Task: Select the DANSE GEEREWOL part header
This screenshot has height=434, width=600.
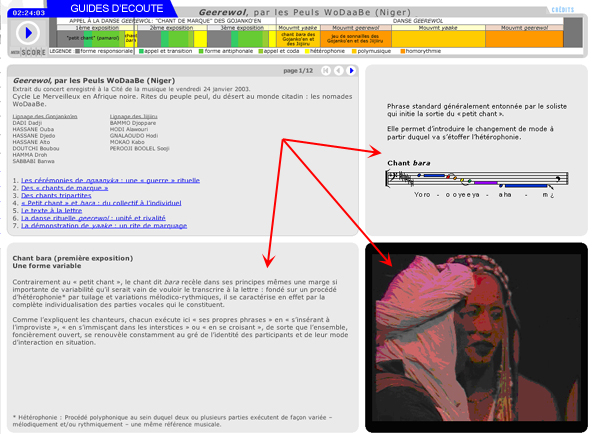Action: (x=420, y=21)
